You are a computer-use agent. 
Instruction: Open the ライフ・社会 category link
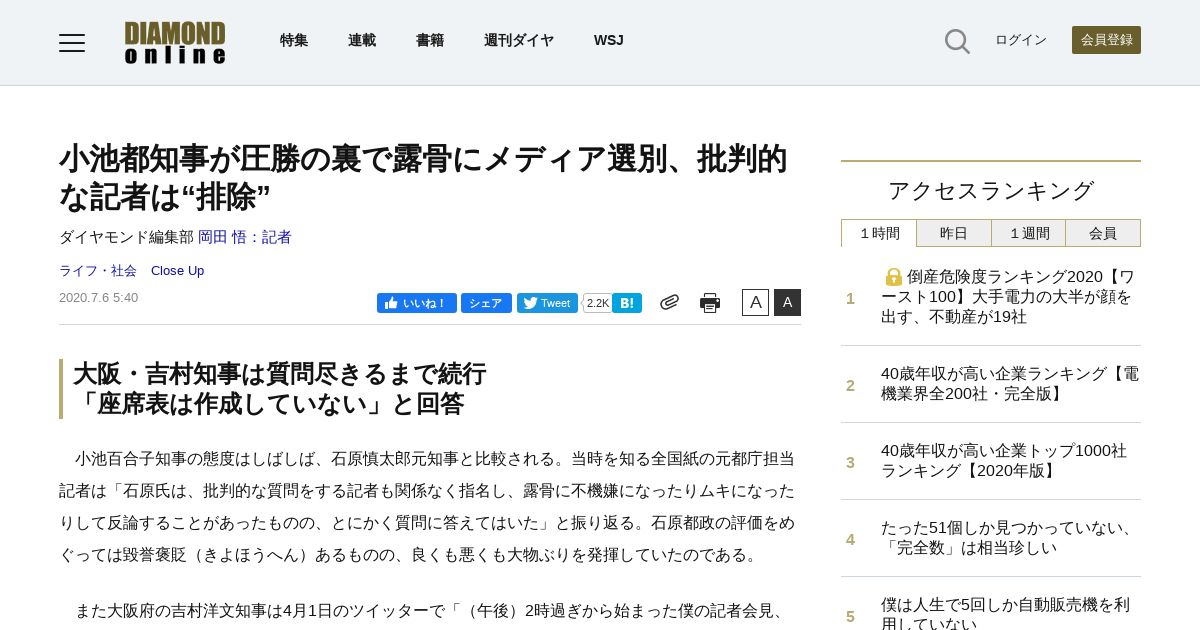pyautogui.click(x=98, y=270)
